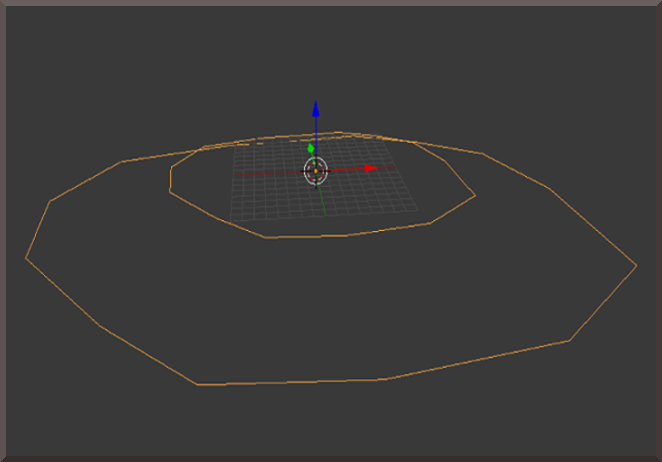Click the grid floor's front-right corner

[417, 210]
